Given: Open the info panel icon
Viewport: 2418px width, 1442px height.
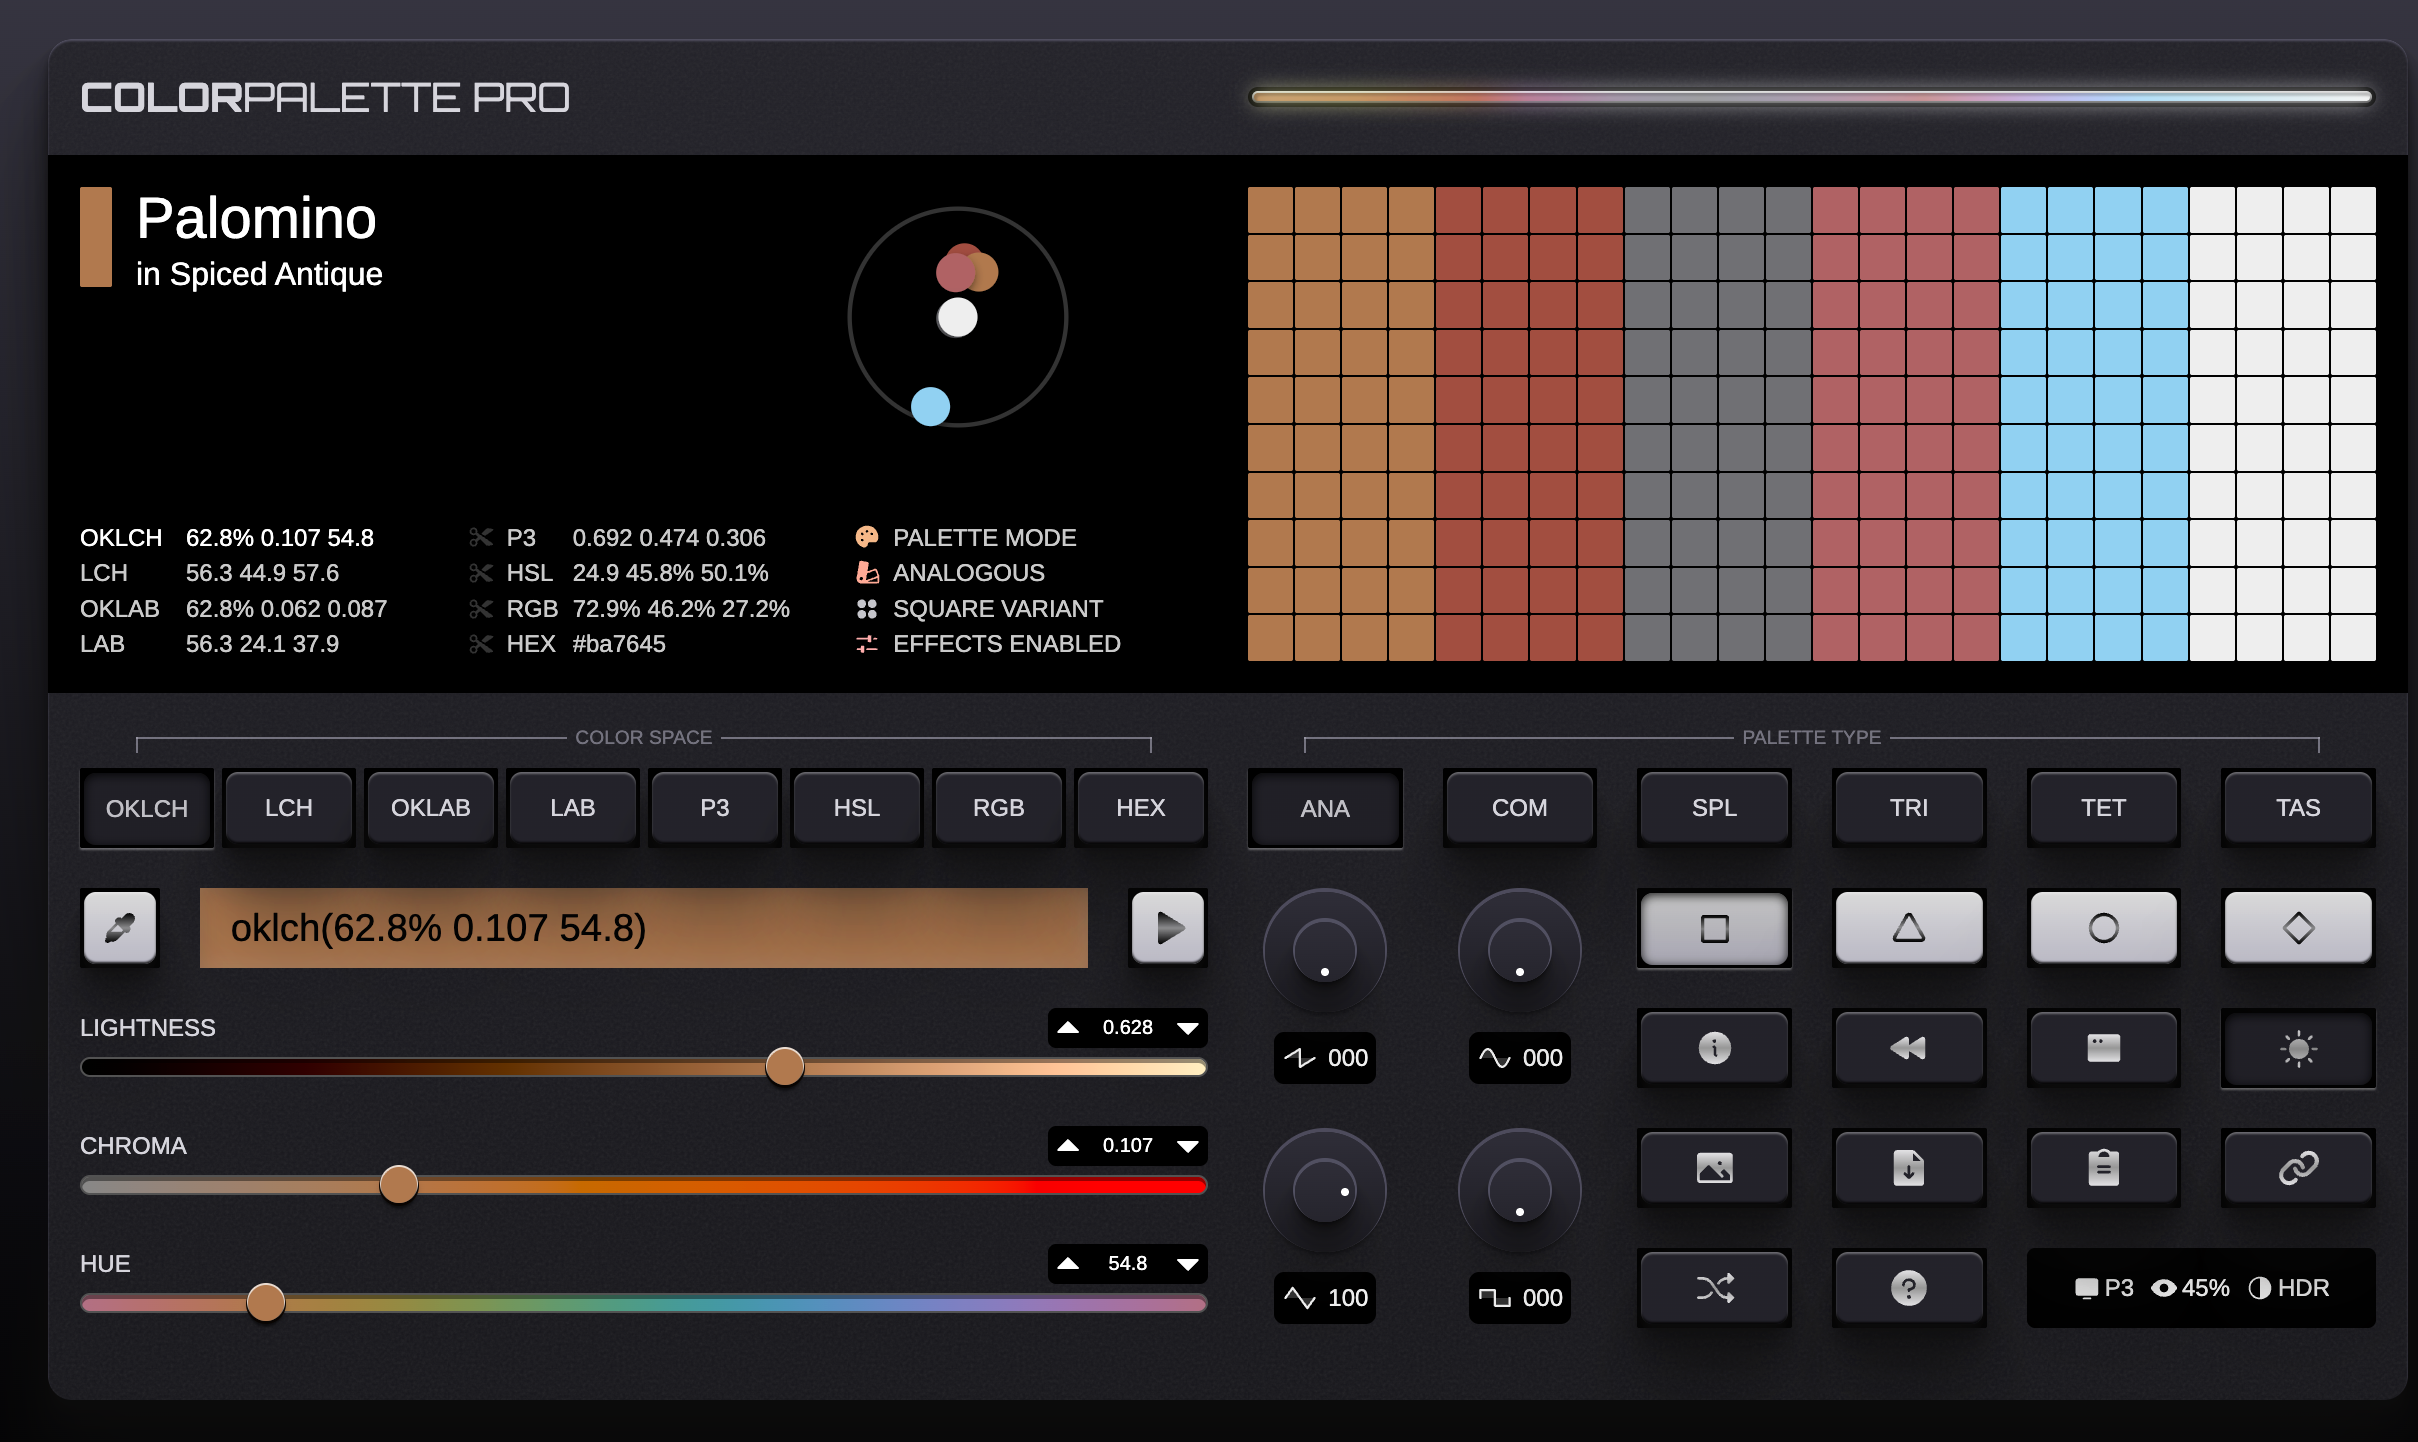Looking at the screenshot, I should 1712,1048.
